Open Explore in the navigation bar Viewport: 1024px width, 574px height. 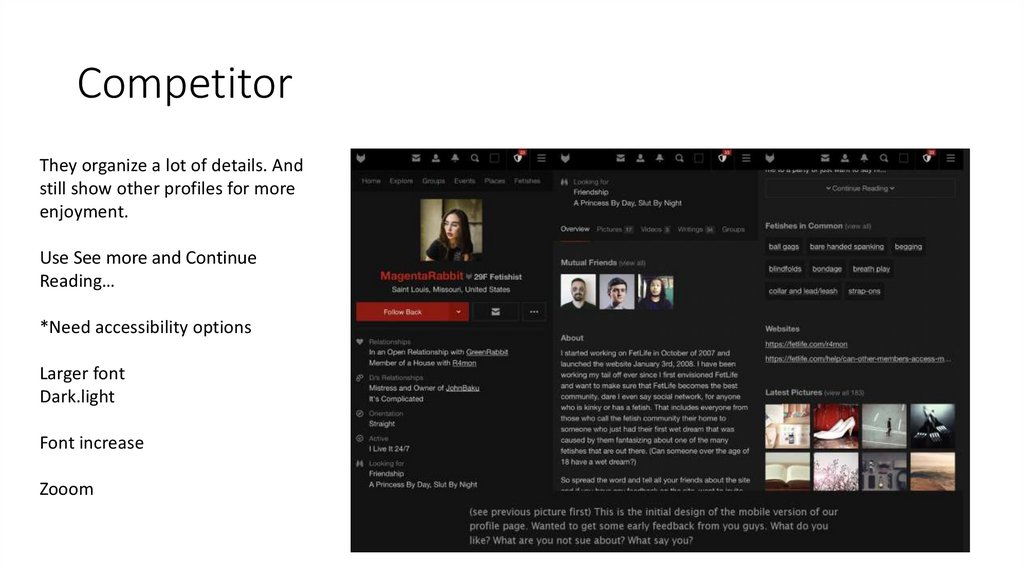[x=401, y=181]
